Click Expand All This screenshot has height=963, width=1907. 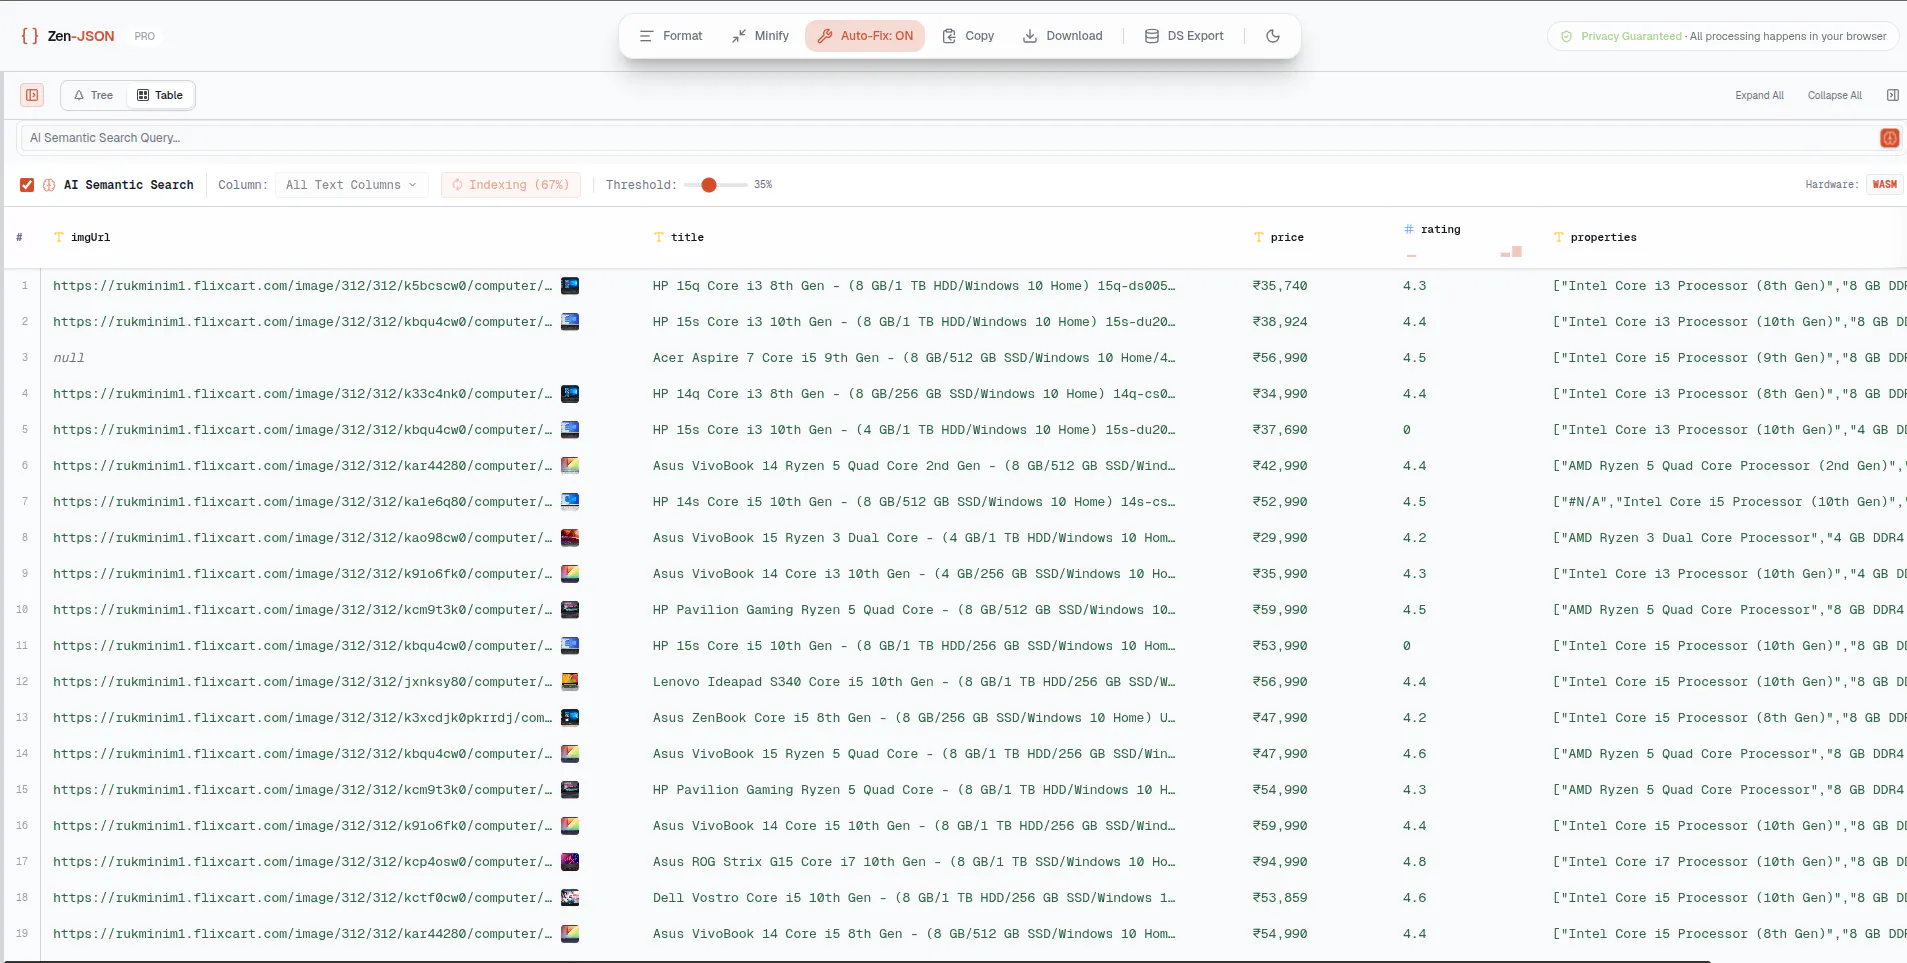coord(1759,96)
